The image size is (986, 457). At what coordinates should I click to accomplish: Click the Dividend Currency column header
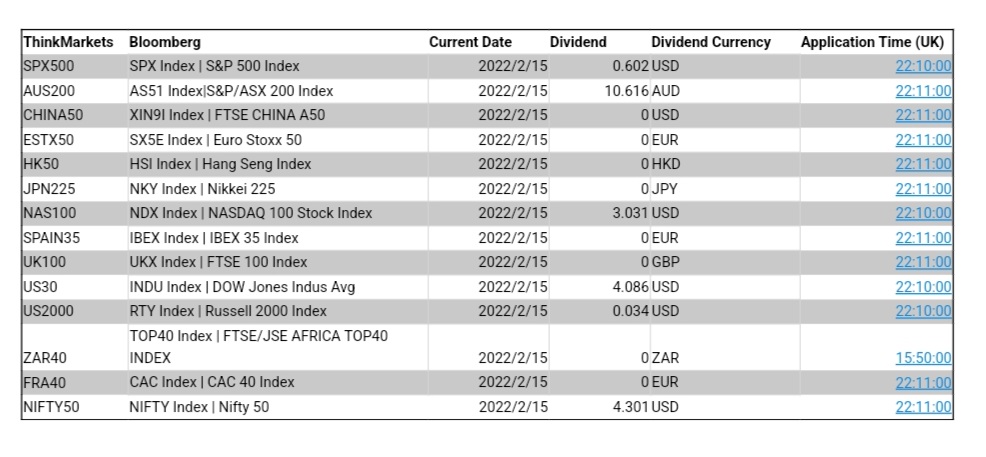[x=711, y=42]
